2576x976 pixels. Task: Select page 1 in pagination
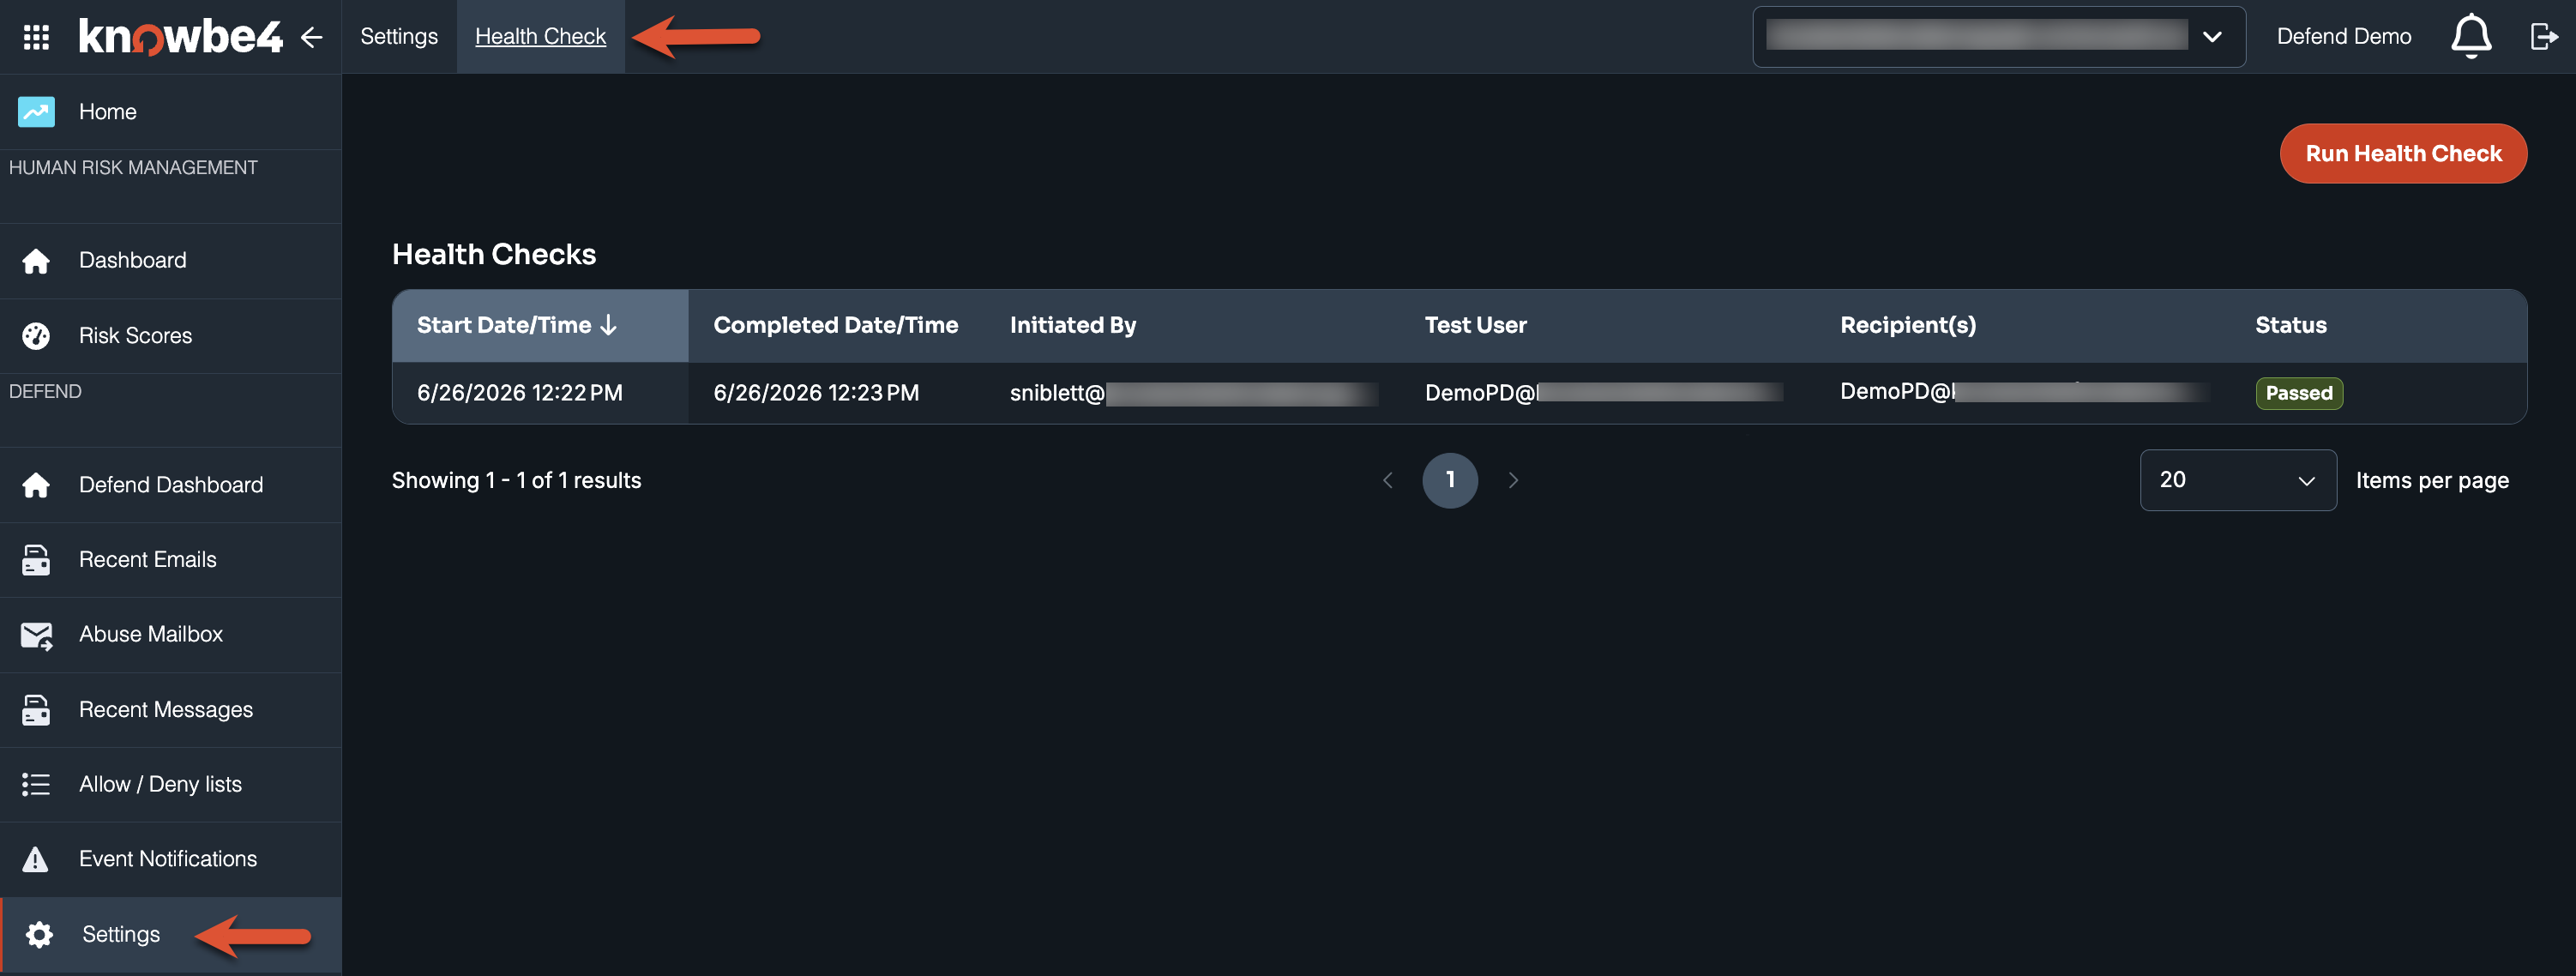tap(1450, 481)
